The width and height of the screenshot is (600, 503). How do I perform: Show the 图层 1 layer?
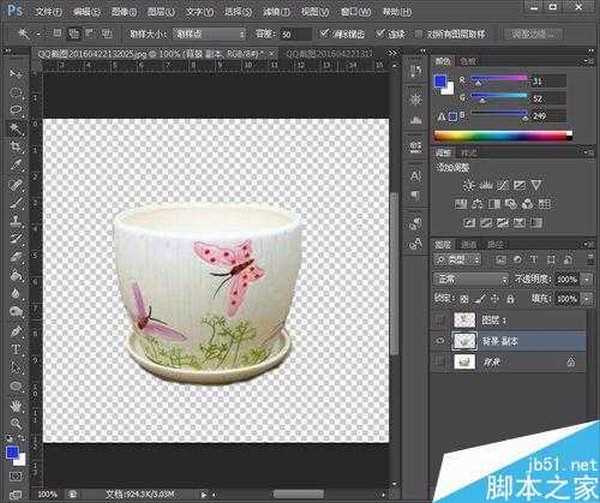pos(441,318)
